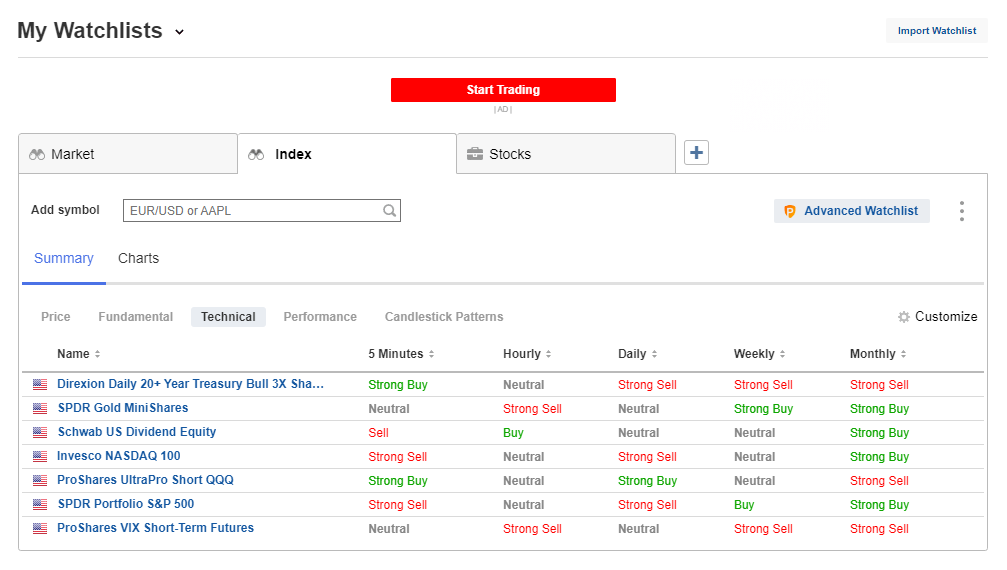Open the My Watchlists dropdown chevron

click(x=179, y=32)
